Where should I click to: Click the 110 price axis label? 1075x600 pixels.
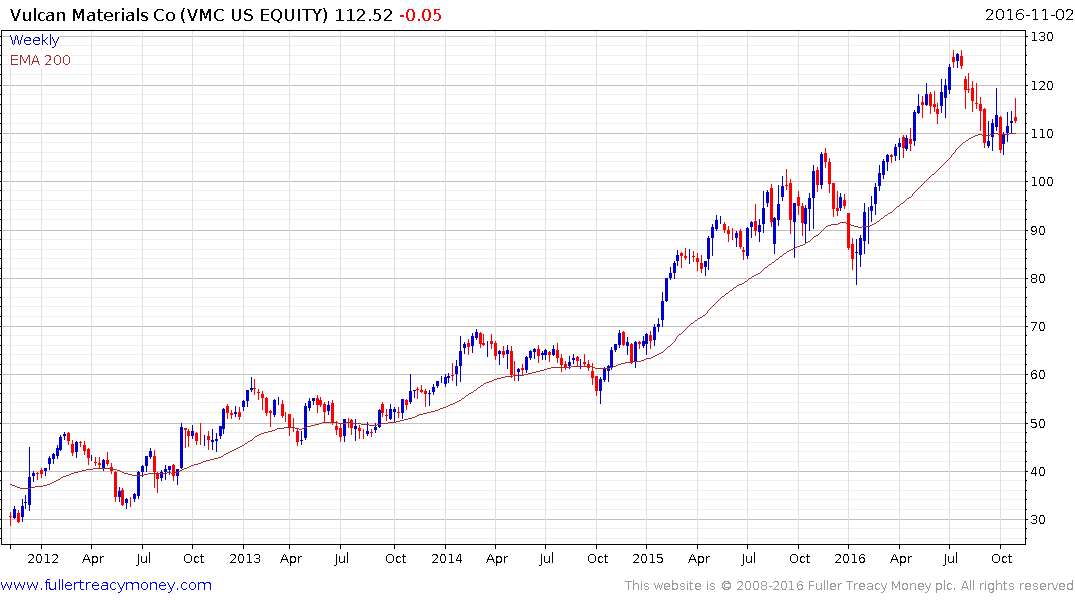click(x=1042, y=133)
